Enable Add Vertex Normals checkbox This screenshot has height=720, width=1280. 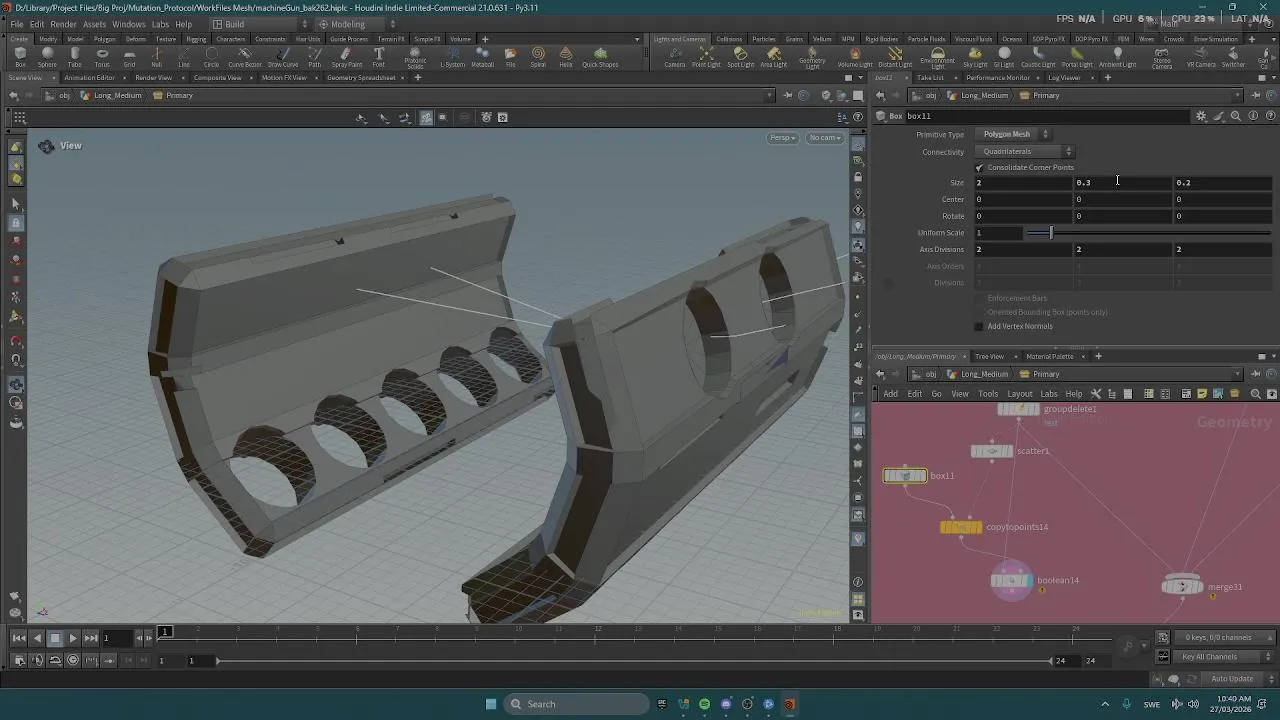coord(979,327)
